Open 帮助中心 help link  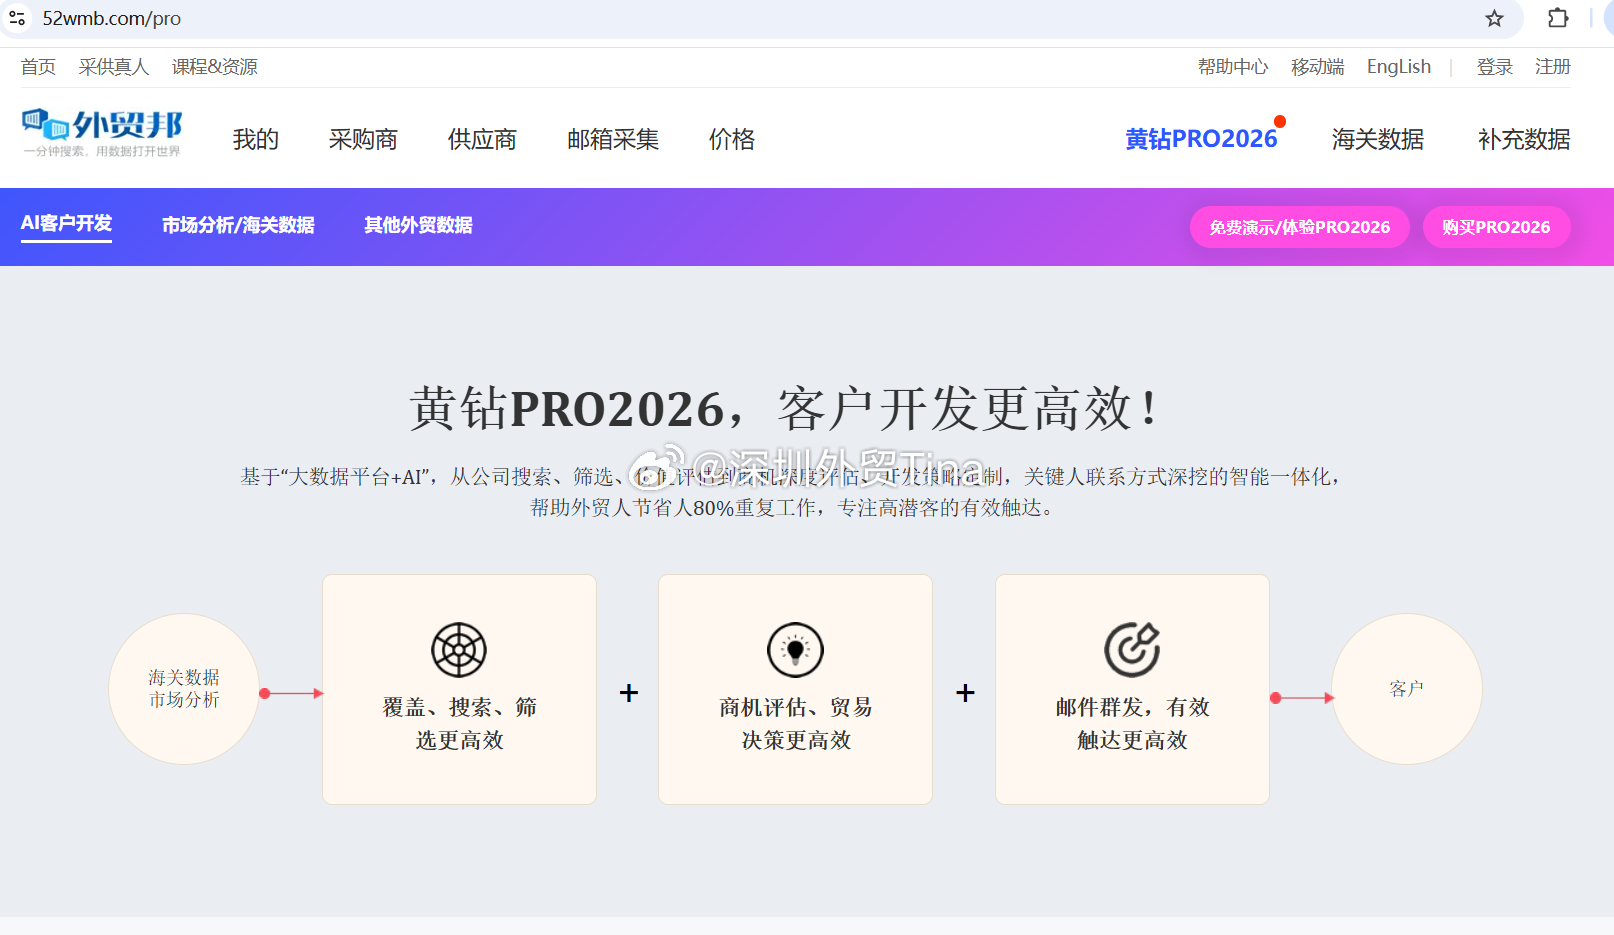1233,67
